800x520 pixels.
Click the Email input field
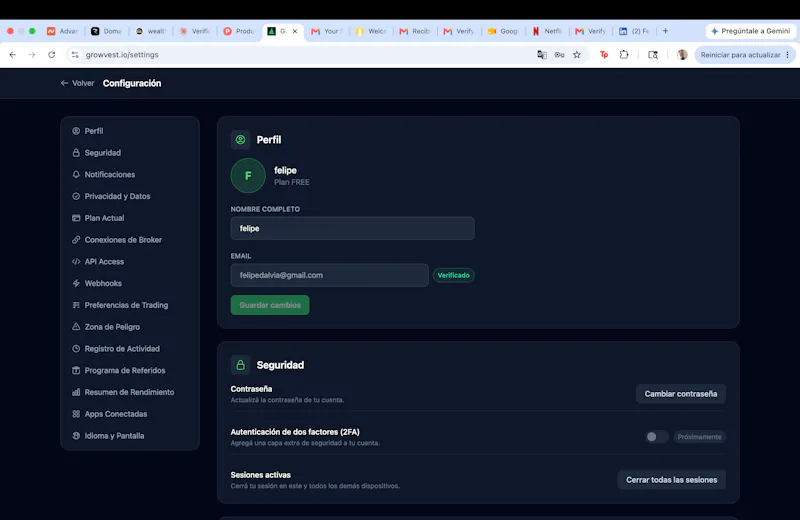tap(330, 275)
